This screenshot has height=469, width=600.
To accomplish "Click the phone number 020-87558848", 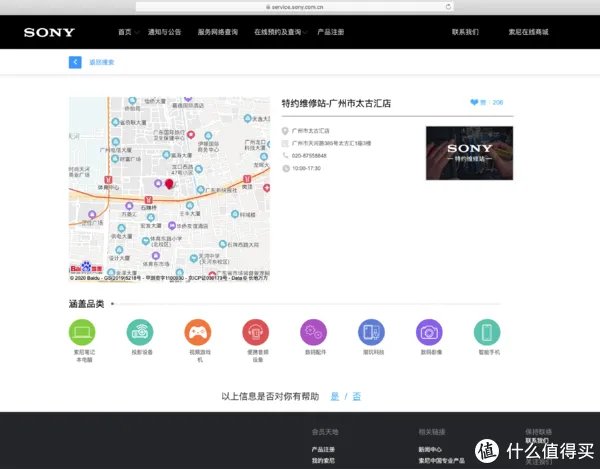I will pyautogui.click(x=309, y=156).
